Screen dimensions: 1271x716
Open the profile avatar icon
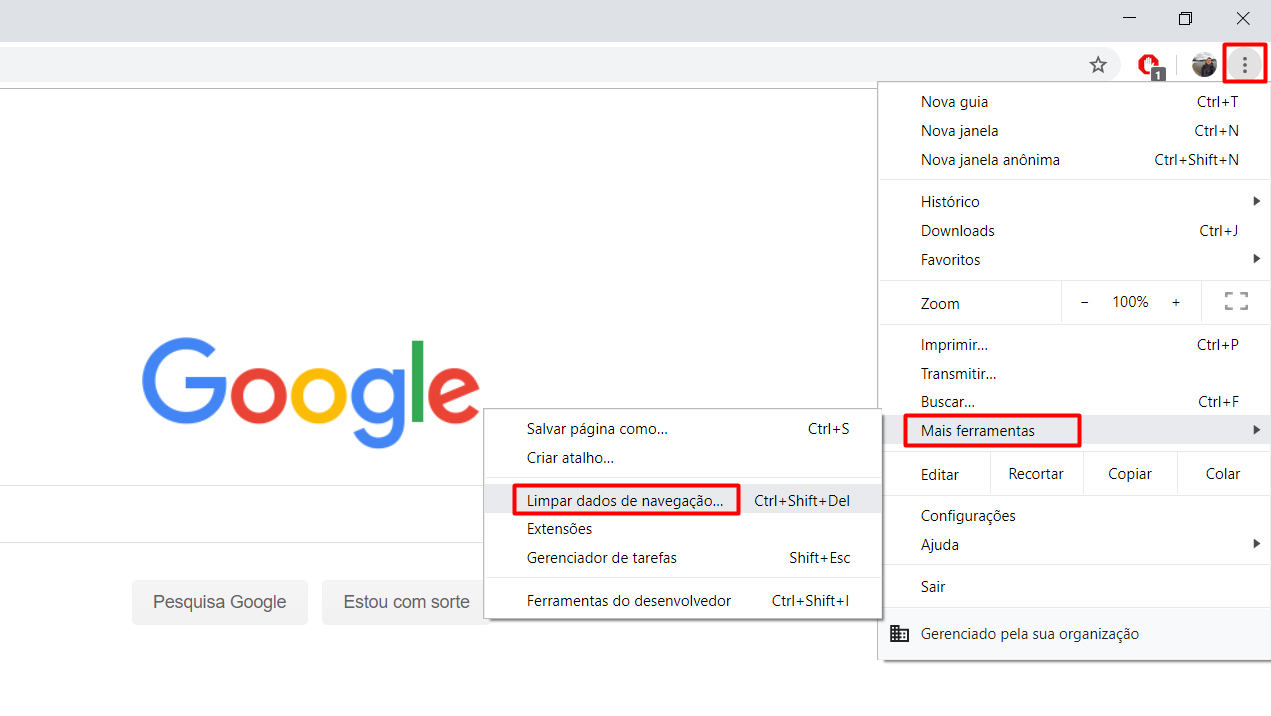pos(1203,64)
